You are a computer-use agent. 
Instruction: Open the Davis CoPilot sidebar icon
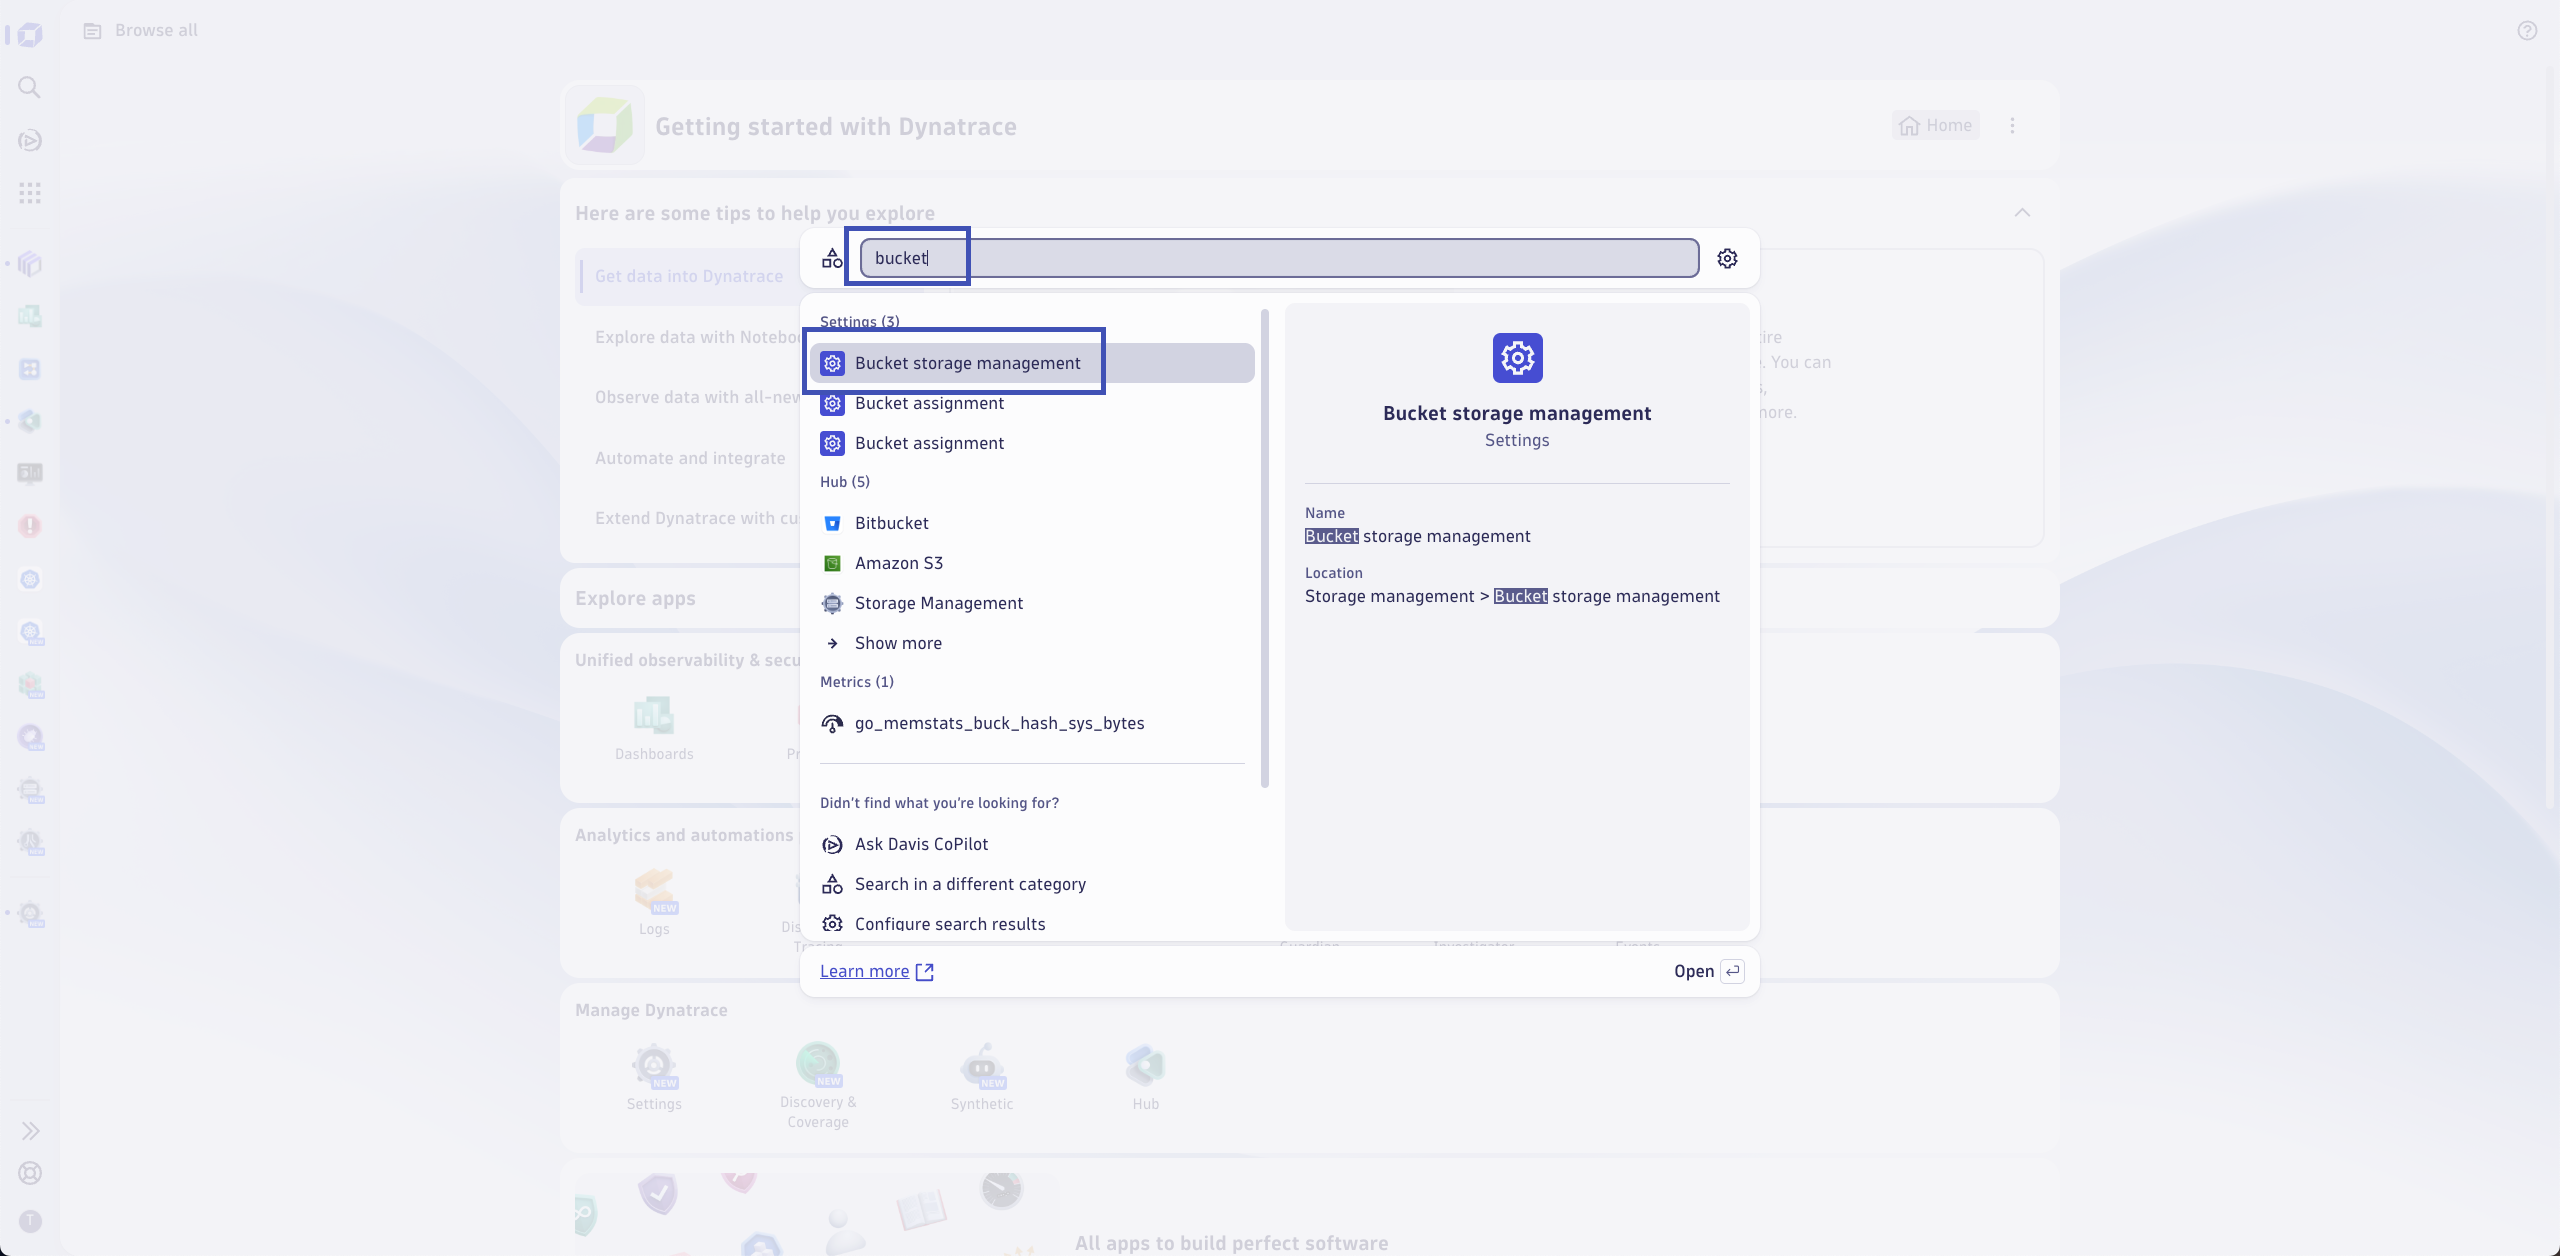(30, 140)
